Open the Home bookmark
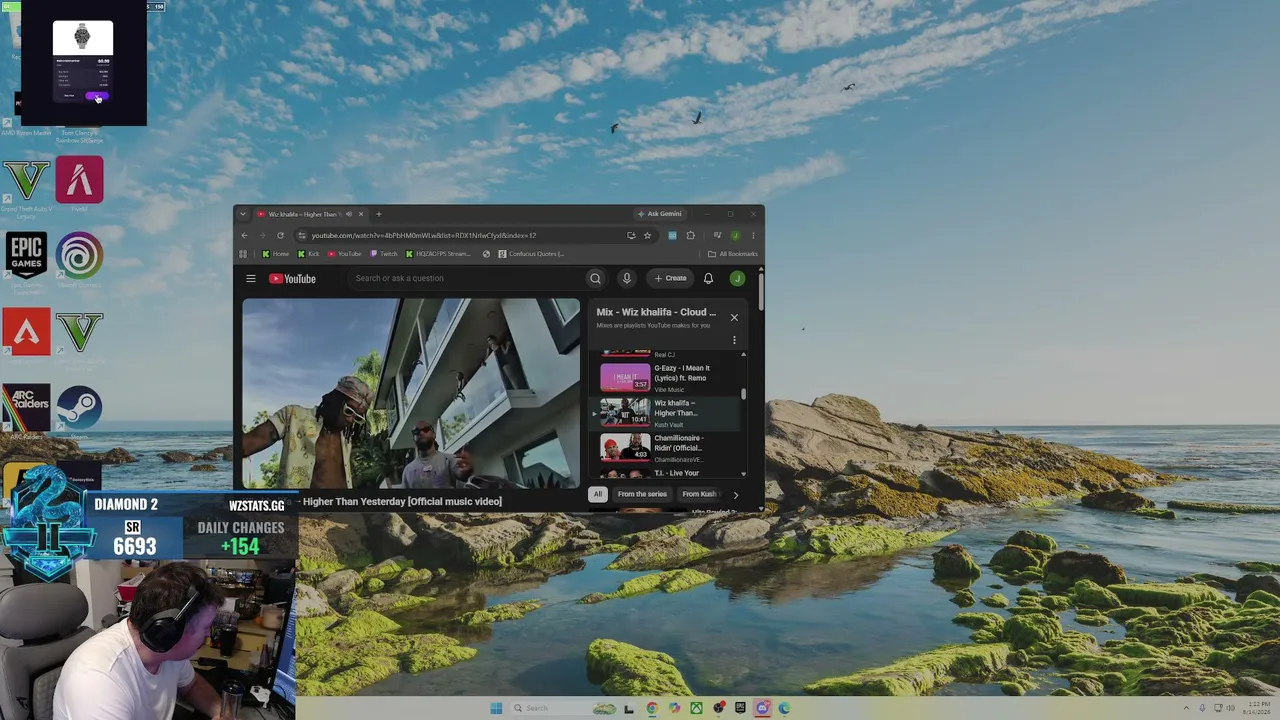This screenshot has width=1280, height=720. (x=275, y=254)
